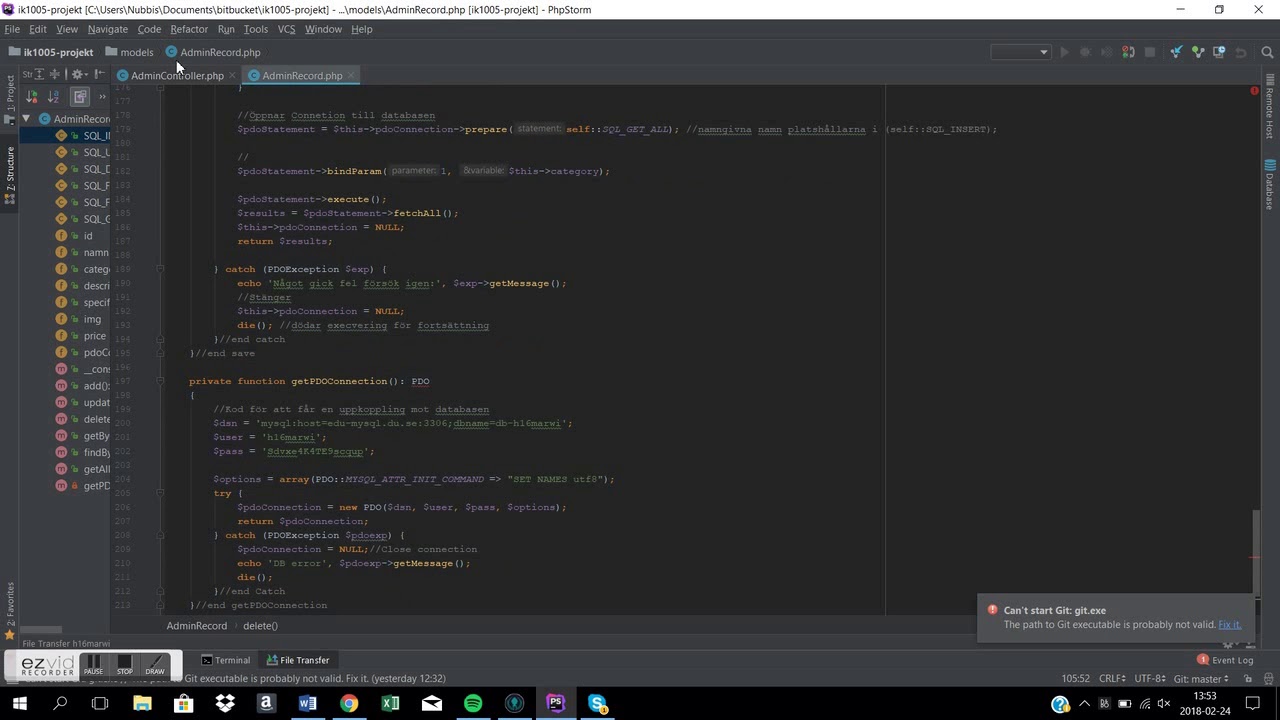Close the AdminRecord.php editor tab
This screenshot has height=720, width=1280.
(352, 75)
